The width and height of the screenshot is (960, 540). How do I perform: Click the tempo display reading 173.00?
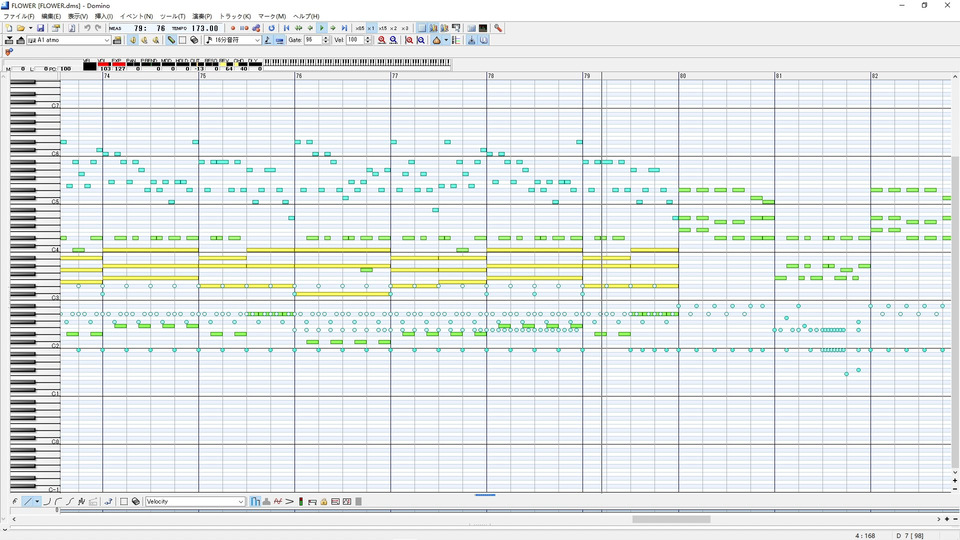pos(205,28)
